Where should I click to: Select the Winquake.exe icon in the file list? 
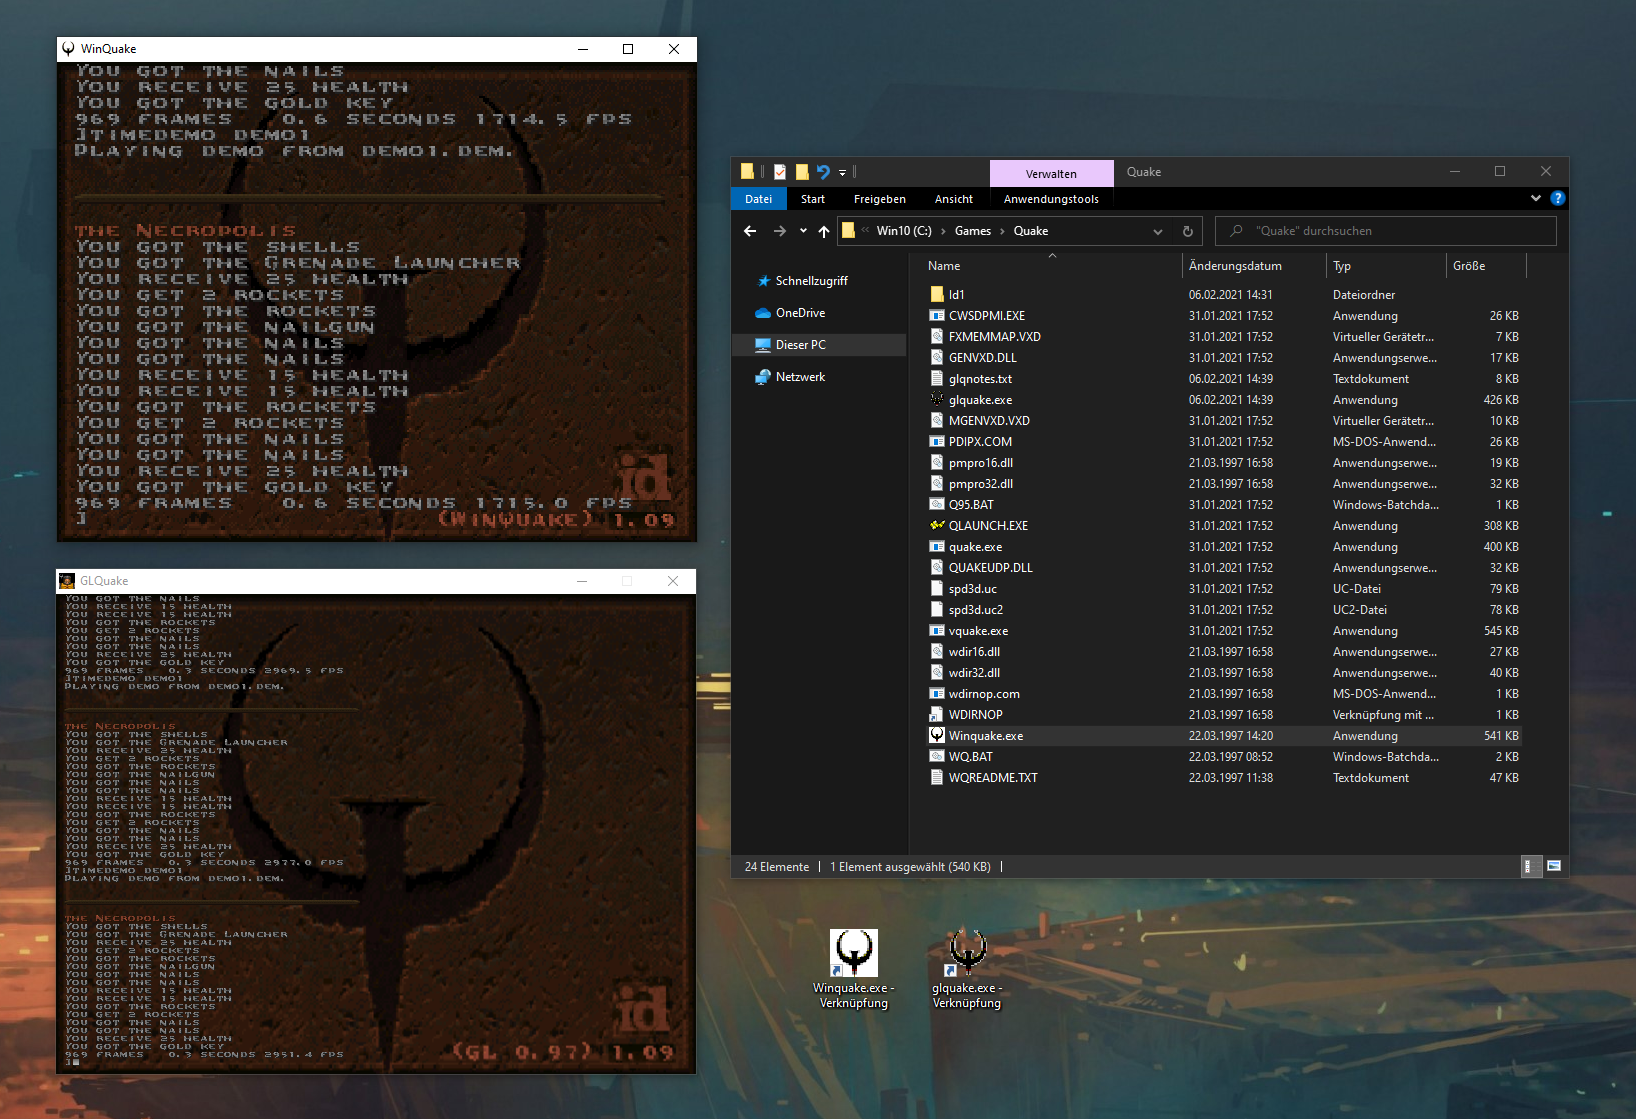coord(937,736)
